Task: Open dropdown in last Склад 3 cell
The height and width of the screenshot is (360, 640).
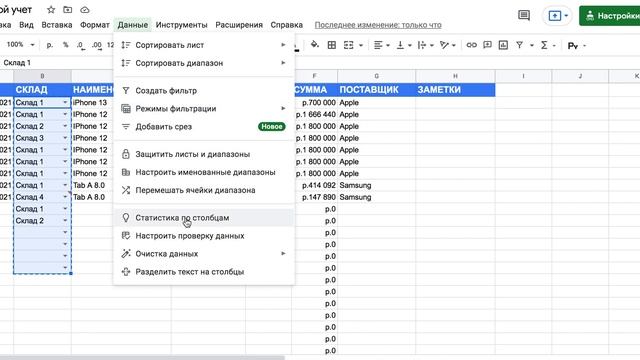Action: tap(65, 138)
